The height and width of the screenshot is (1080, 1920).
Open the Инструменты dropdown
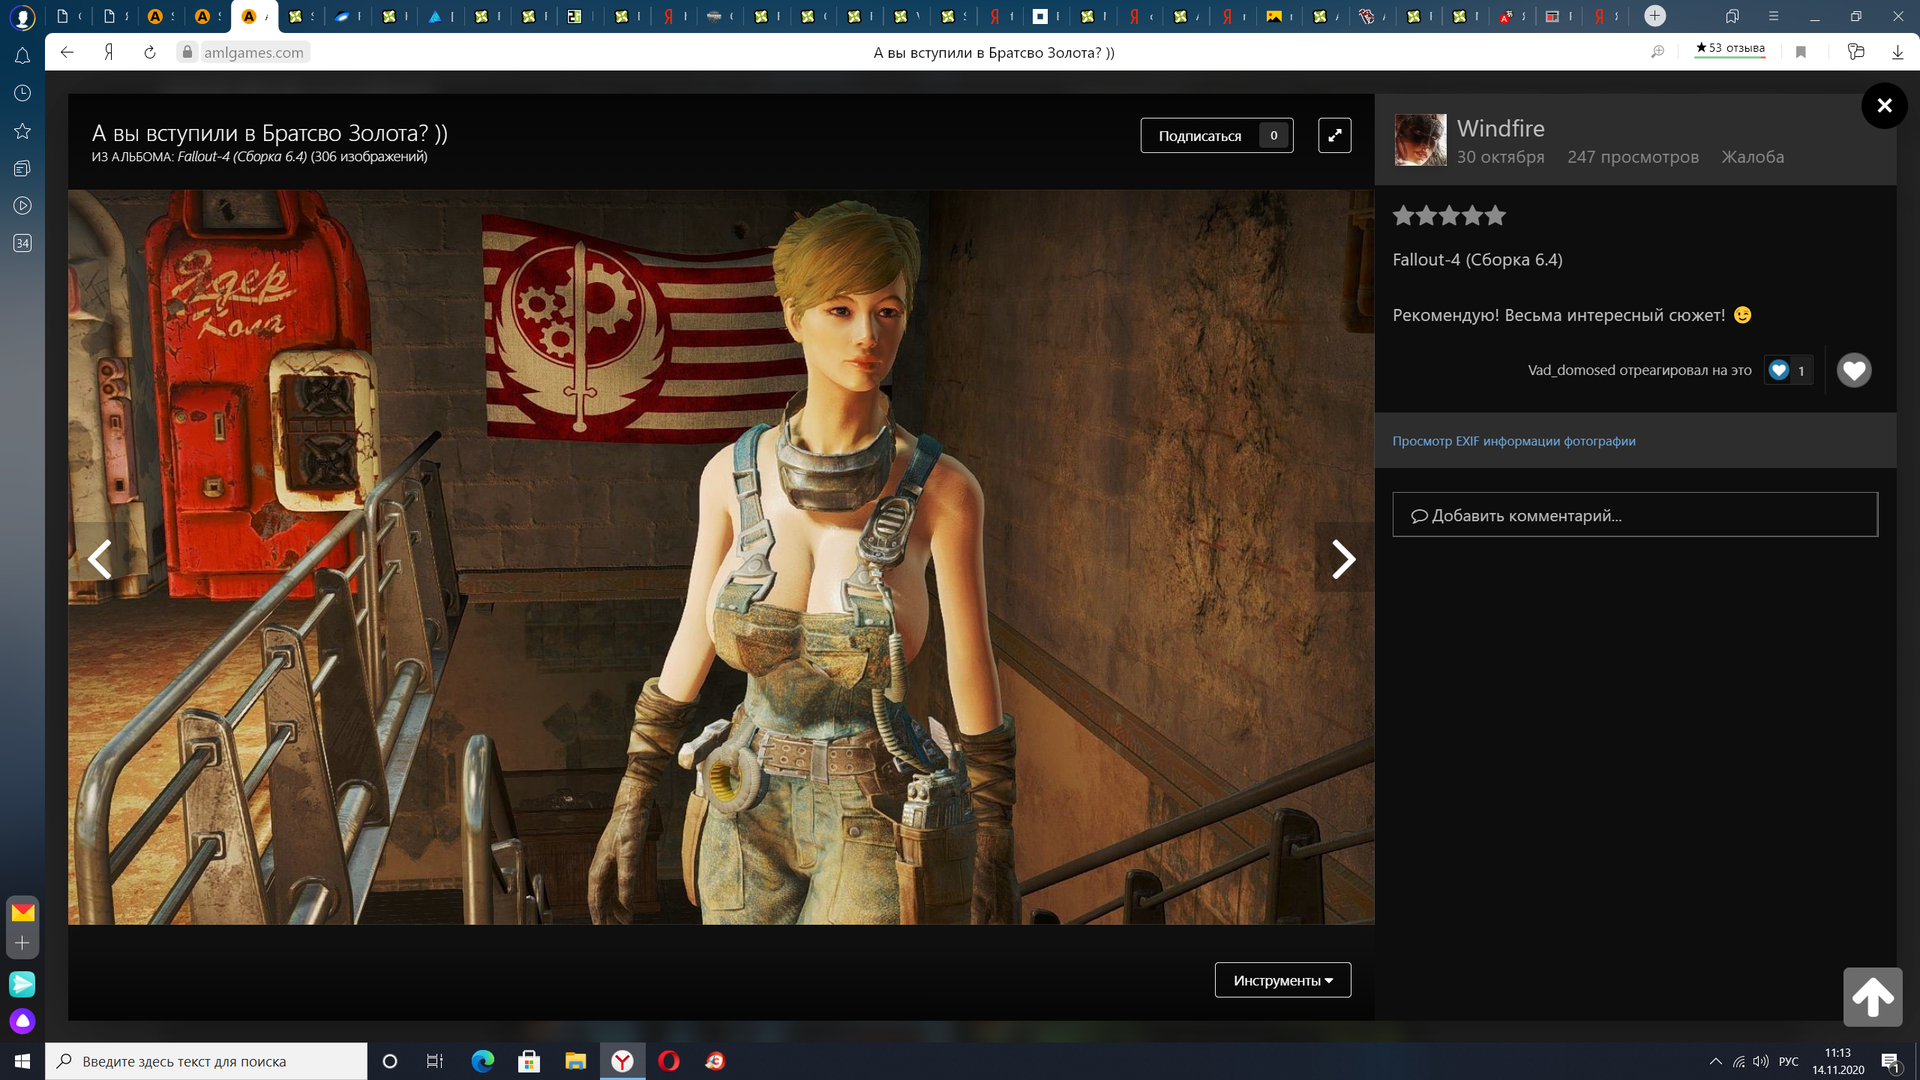coord(1282,980)
